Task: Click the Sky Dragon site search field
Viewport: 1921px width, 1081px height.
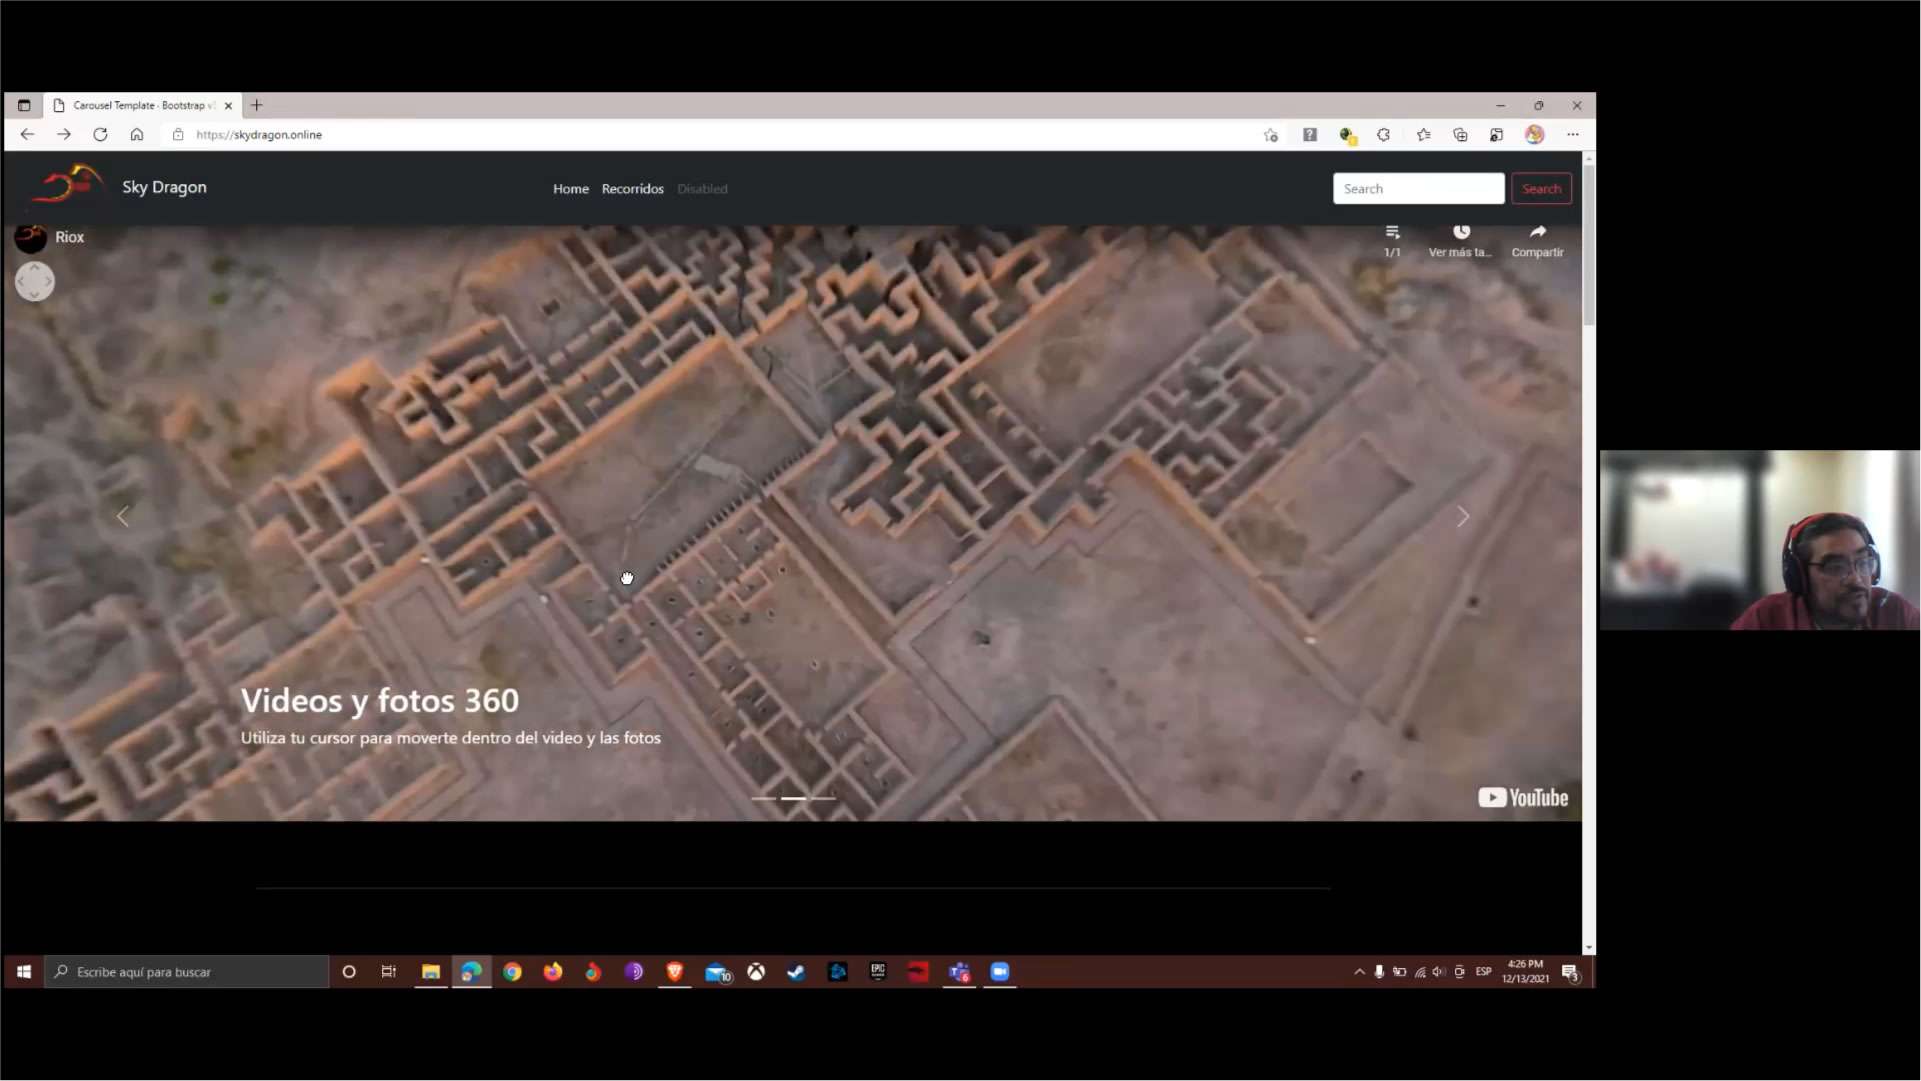Action: click(1418, 189)
